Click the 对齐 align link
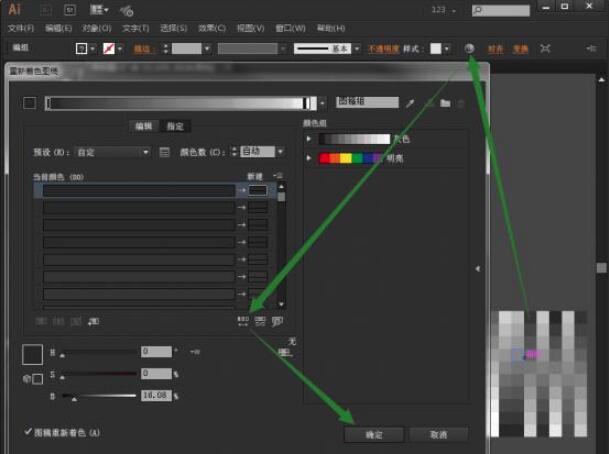Viewport: 609px width, 454px height. (496, 49)
